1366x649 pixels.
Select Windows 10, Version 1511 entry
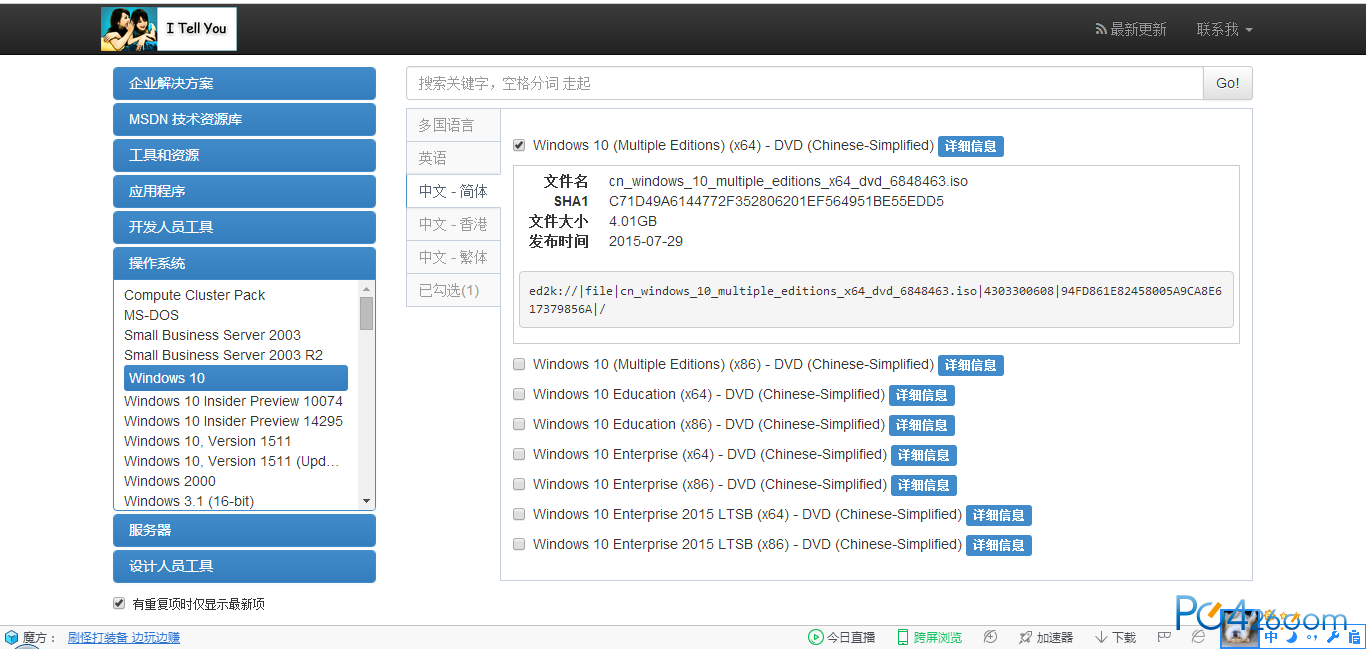208,441
